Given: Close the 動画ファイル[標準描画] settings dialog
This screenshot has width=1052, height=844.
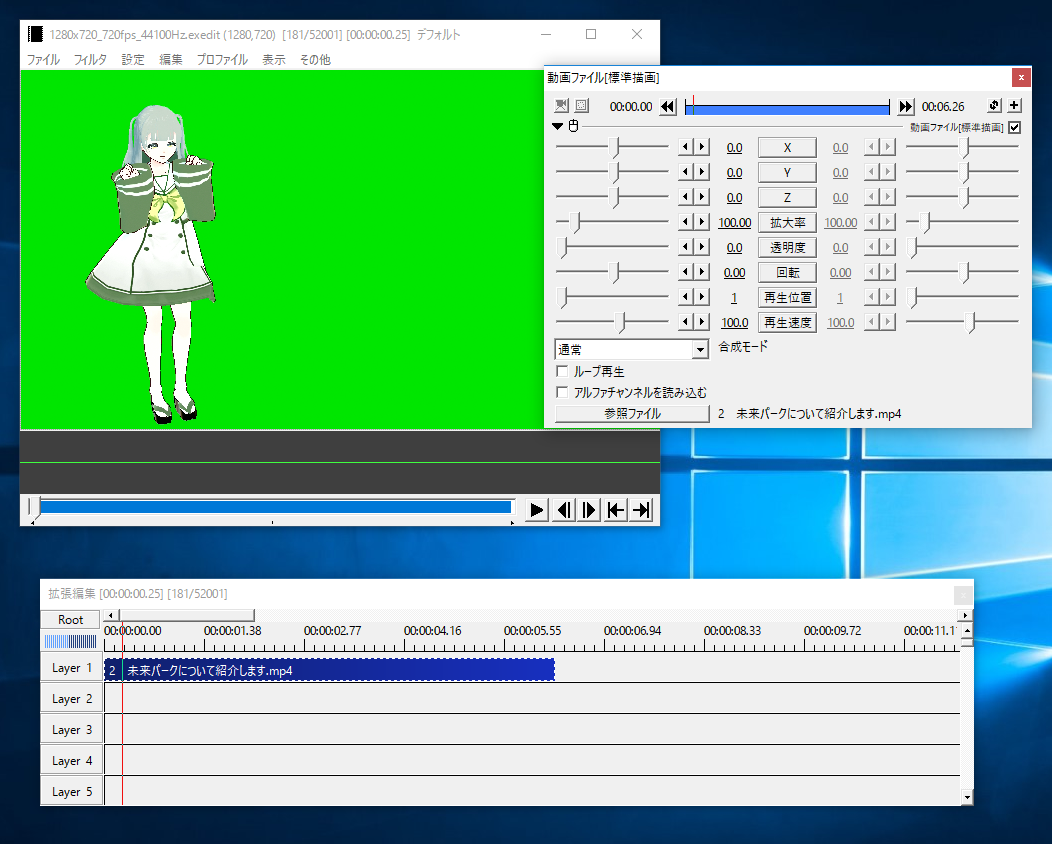Looking at the screenshot, I should pos(1021,78).
